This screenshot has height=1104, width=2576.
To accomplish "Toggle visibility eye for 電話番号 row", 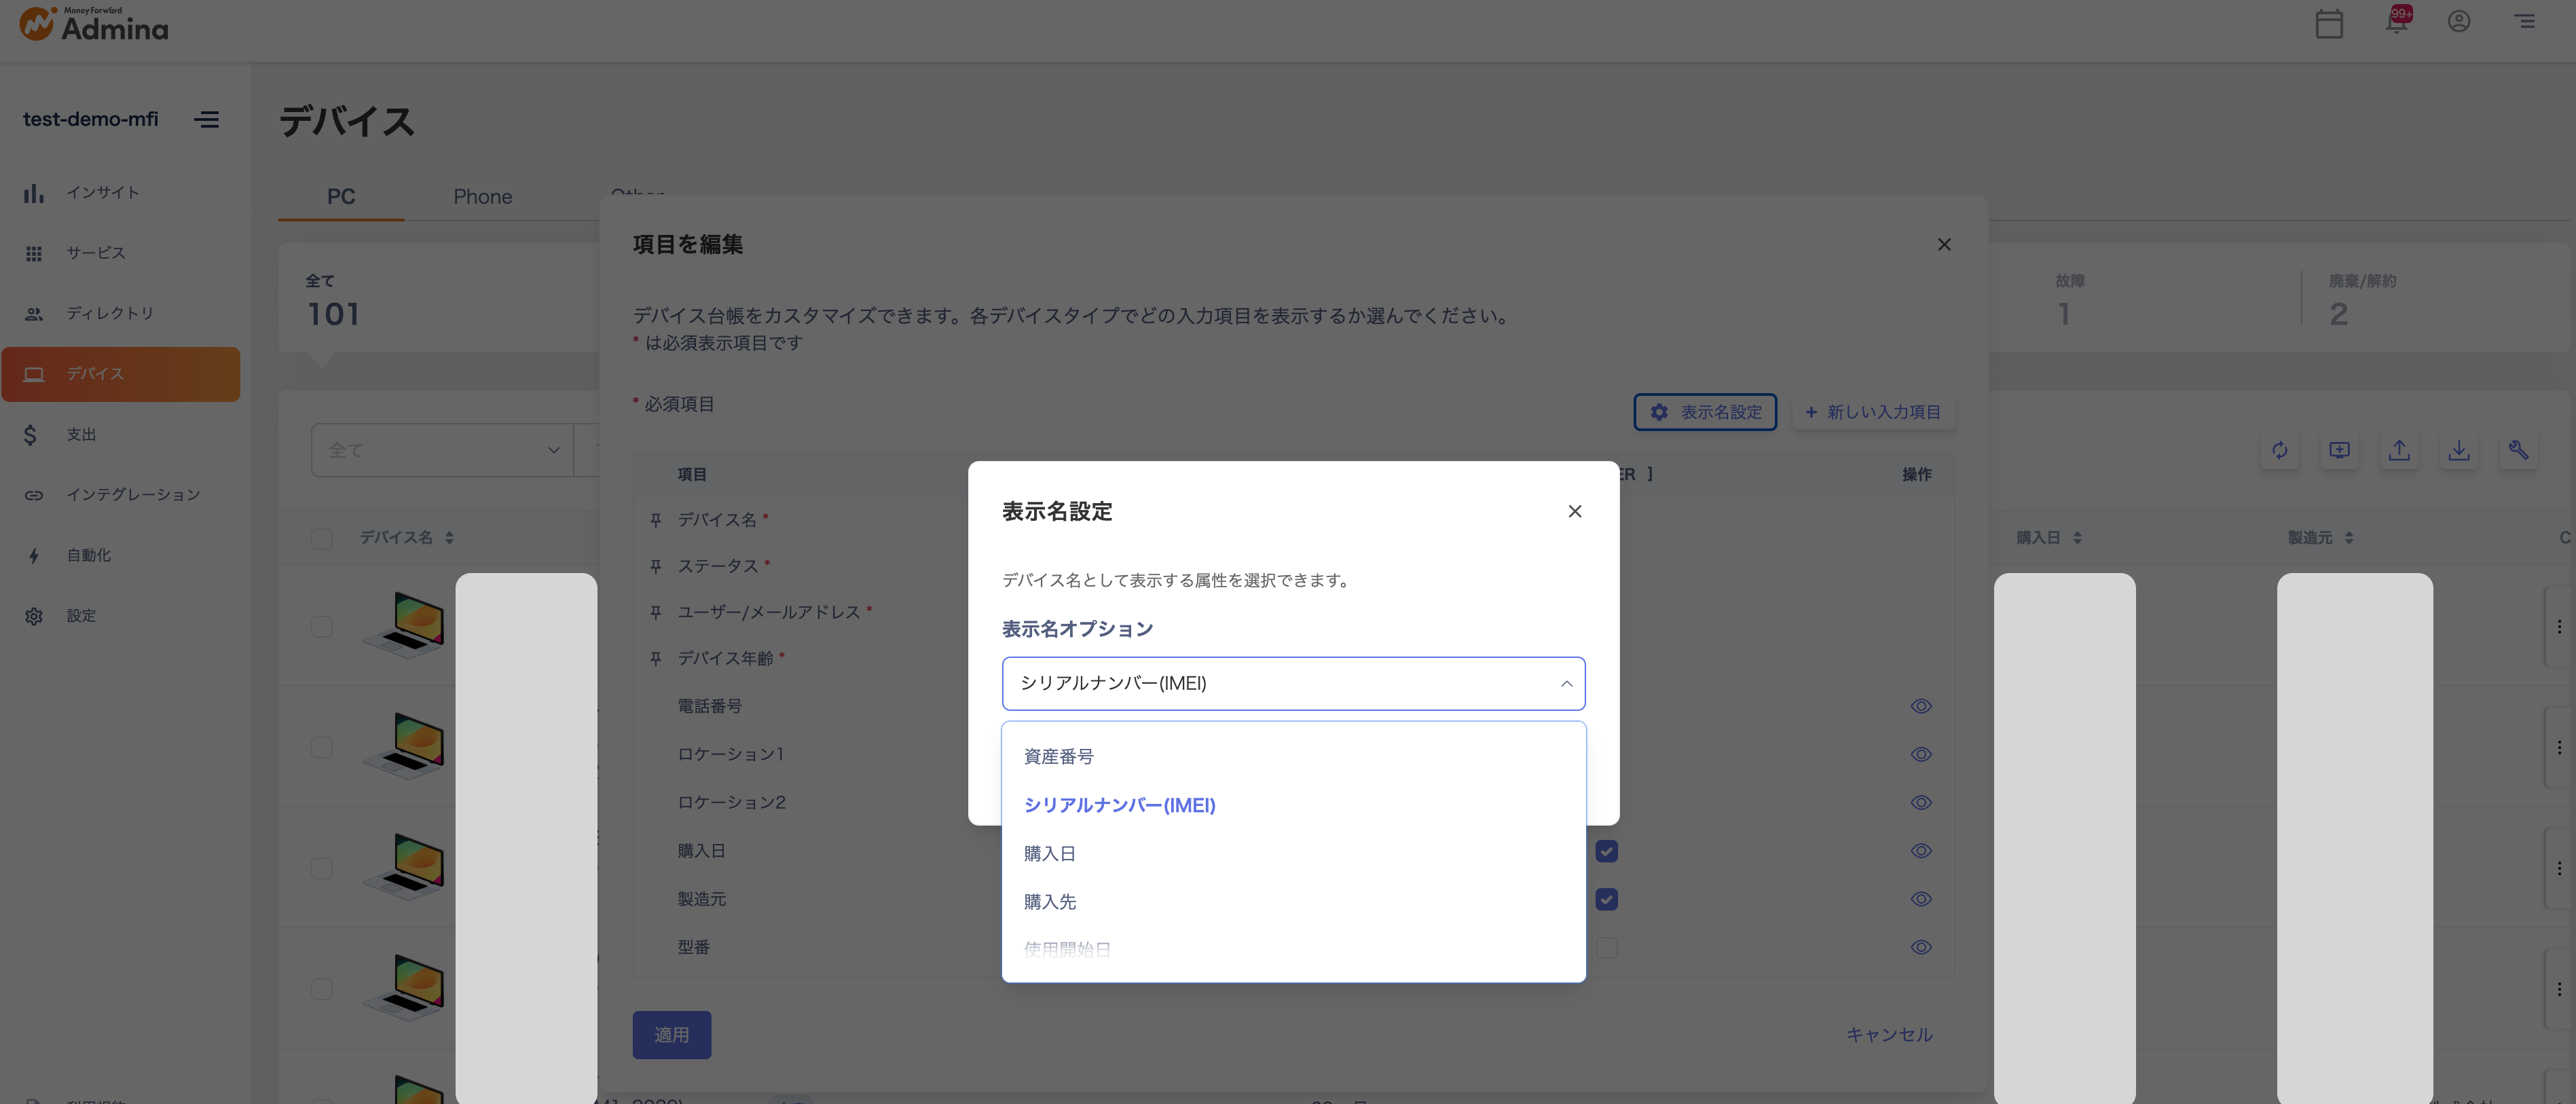I will 1921,707.
